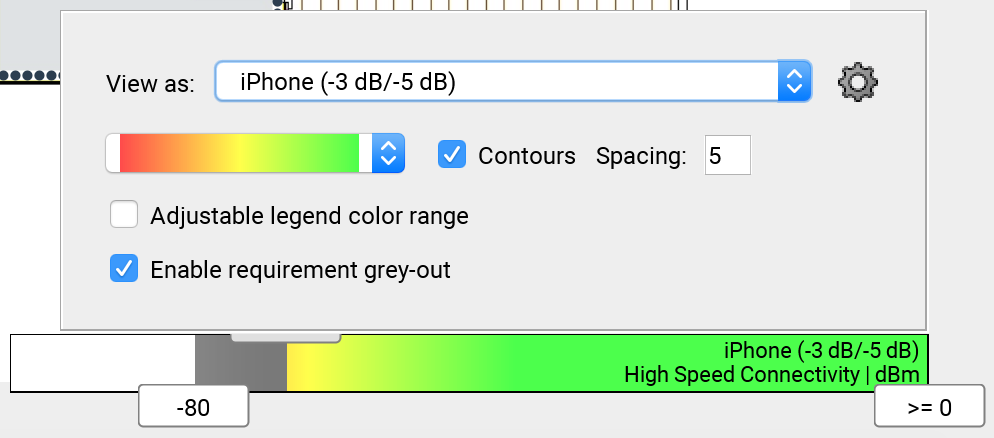Click the small handle tab above legend bar

(286, 337)
